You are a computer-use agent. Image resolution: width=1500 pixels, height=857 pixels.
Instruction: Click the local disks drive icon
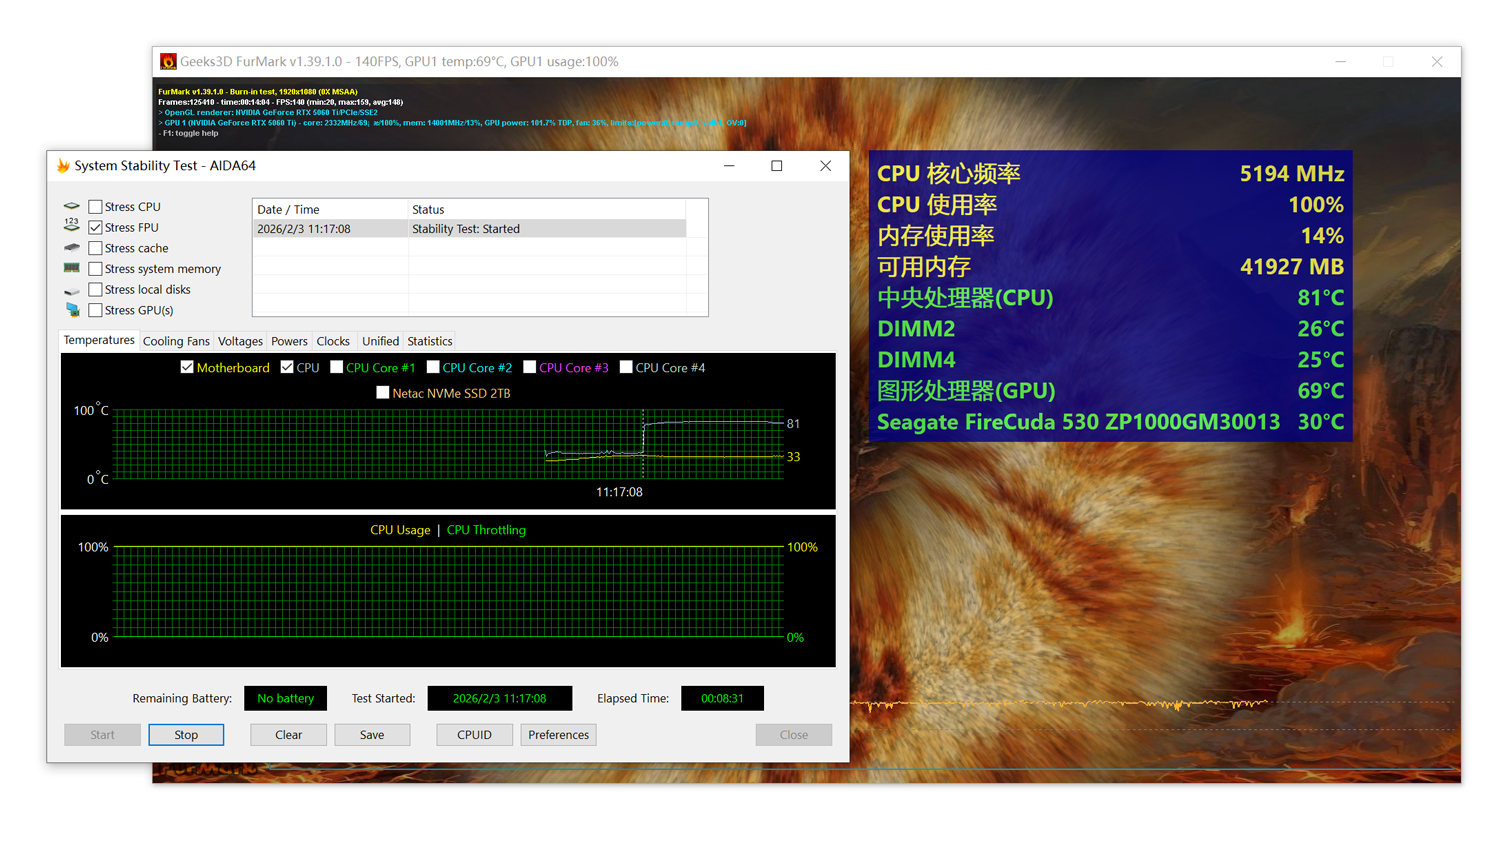72,290
